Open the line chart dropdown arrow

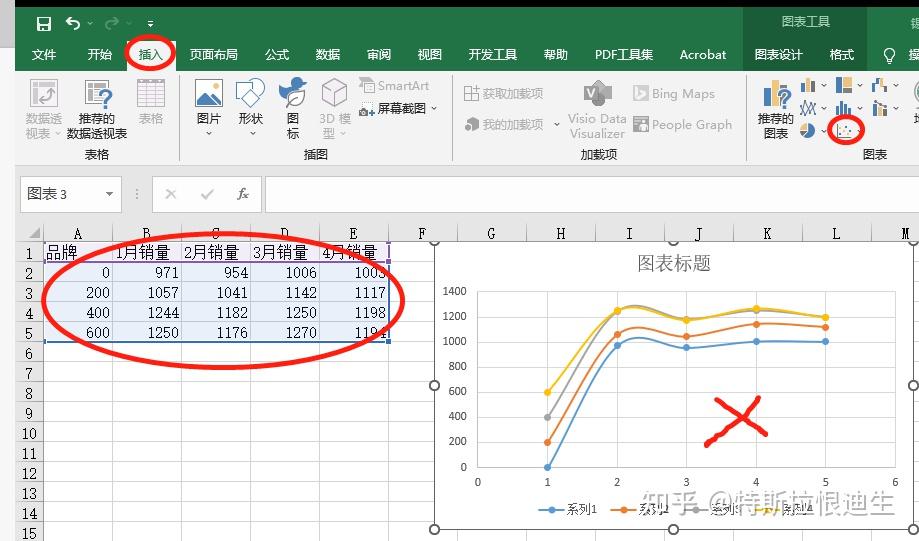[823, 108]
